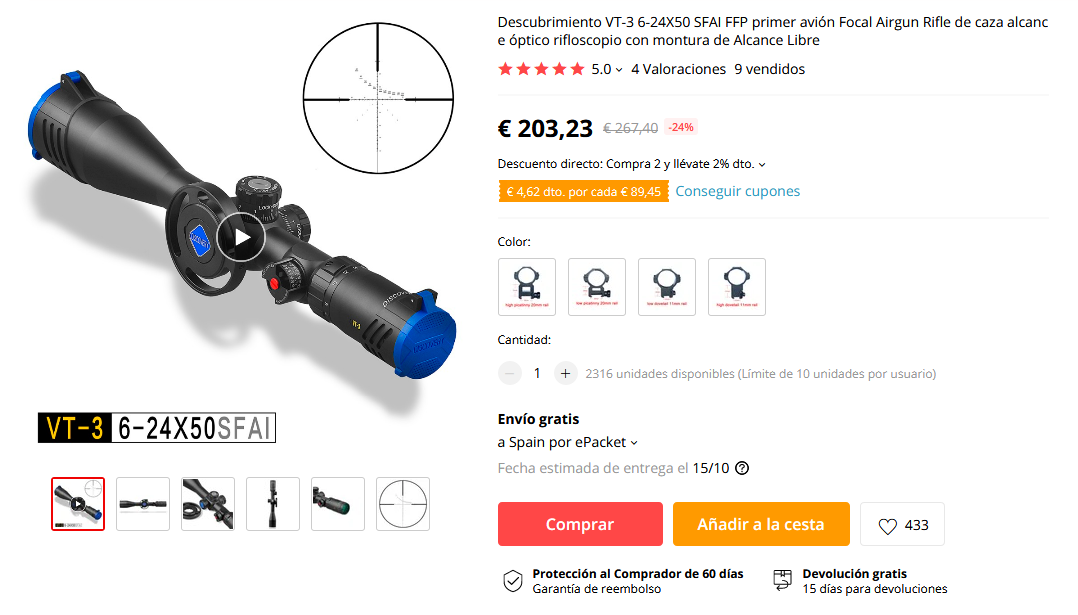Screen dimensions: 1078x615
Task: Click the five-star rating icons
Action: coord(541,69)
